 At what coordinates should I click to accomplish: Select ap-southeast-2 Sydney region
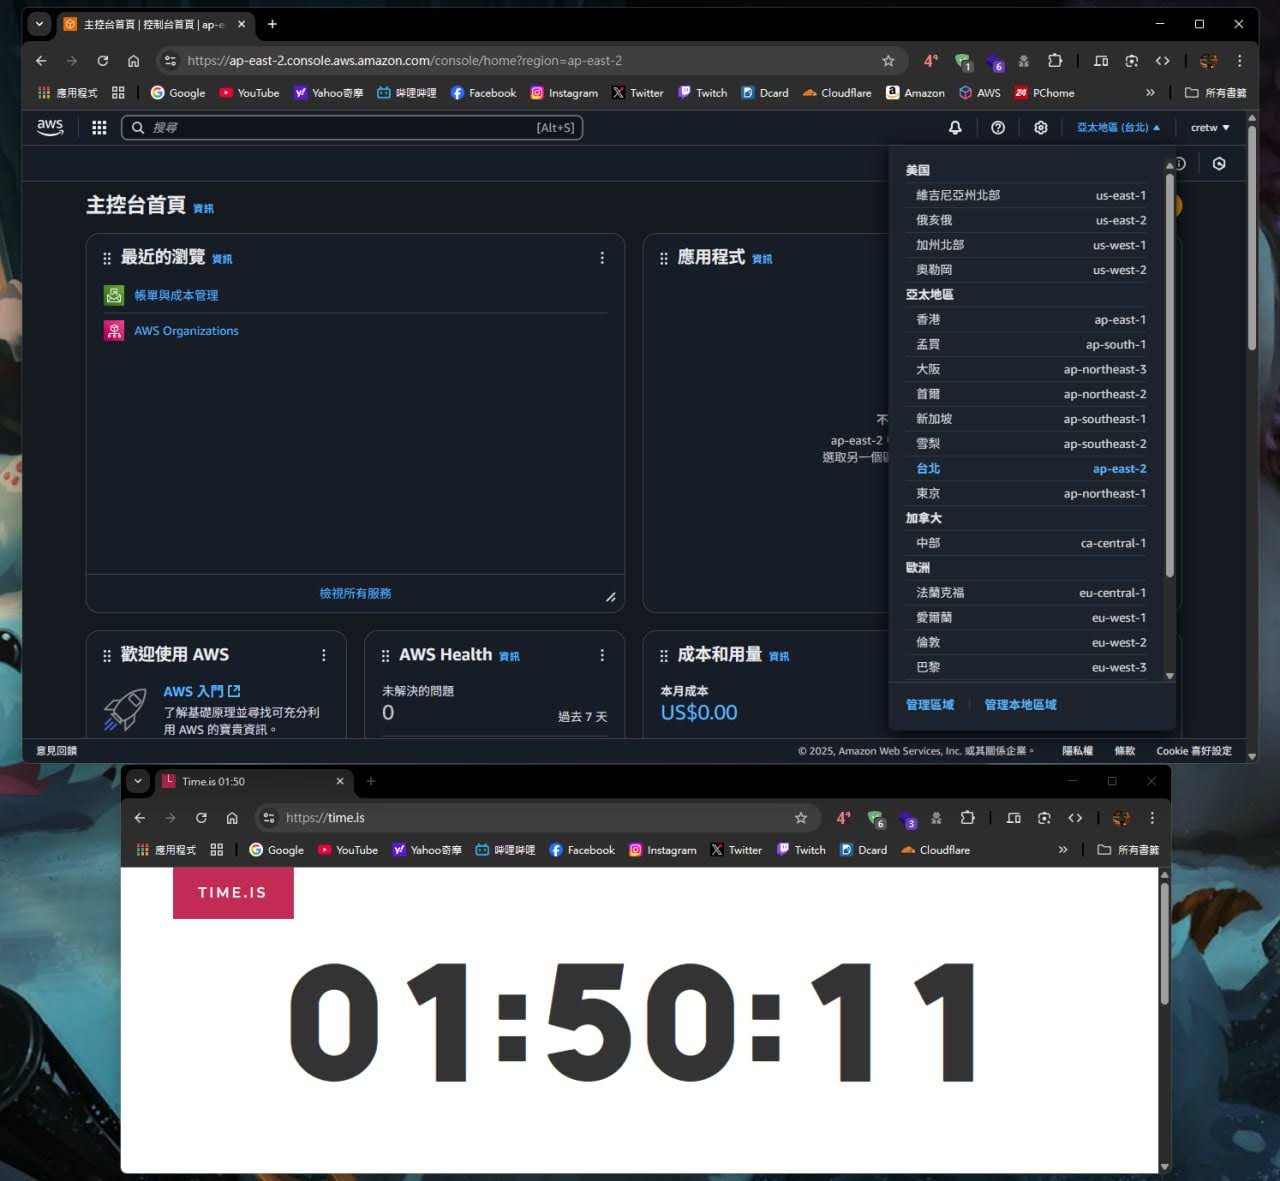tap(1031, 443)
